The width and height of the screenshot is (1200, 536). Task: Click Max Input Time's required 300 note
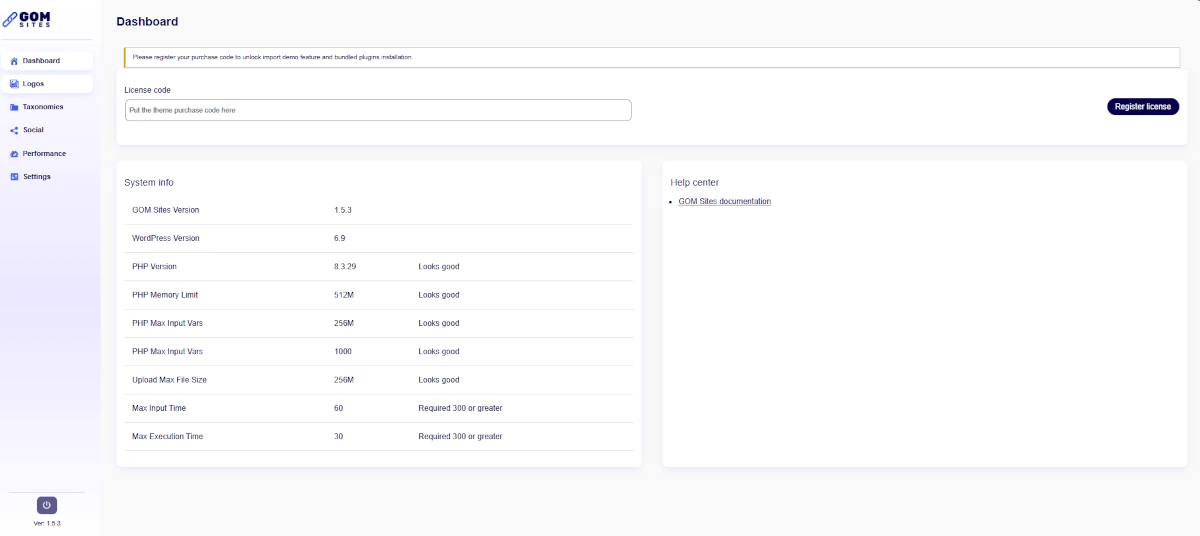460,408
